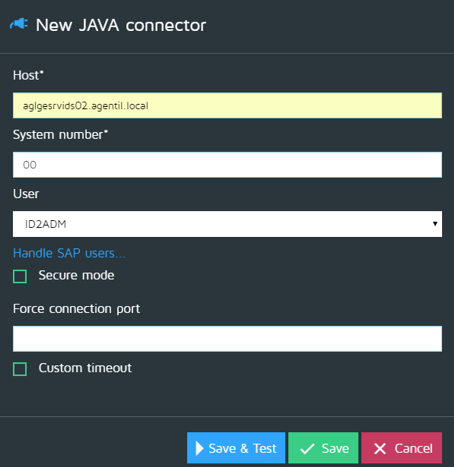Enable the Secure mode checkbox
The image size is (454, 467).
point(20,276)
